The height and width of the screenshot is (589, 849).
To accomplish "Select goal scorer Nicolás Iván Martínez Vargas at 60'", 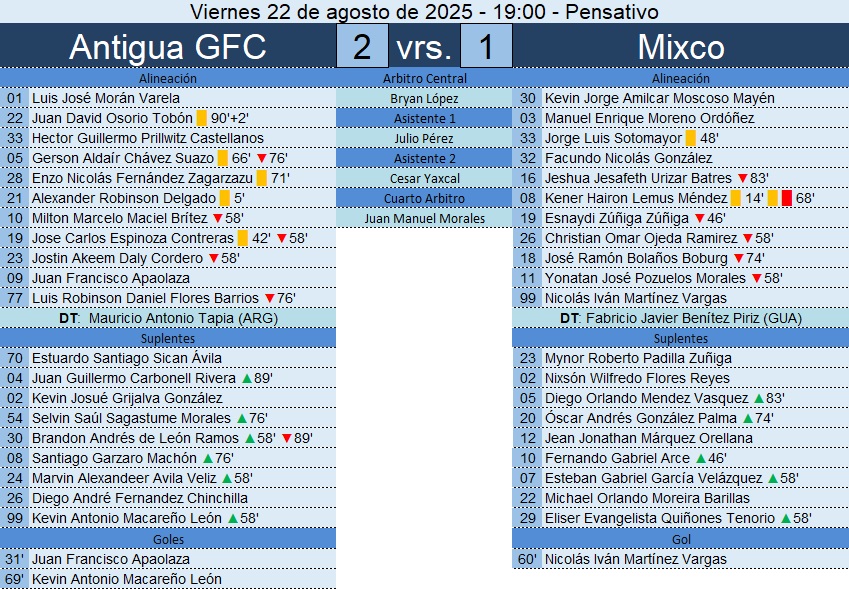I will coord(636,559).
